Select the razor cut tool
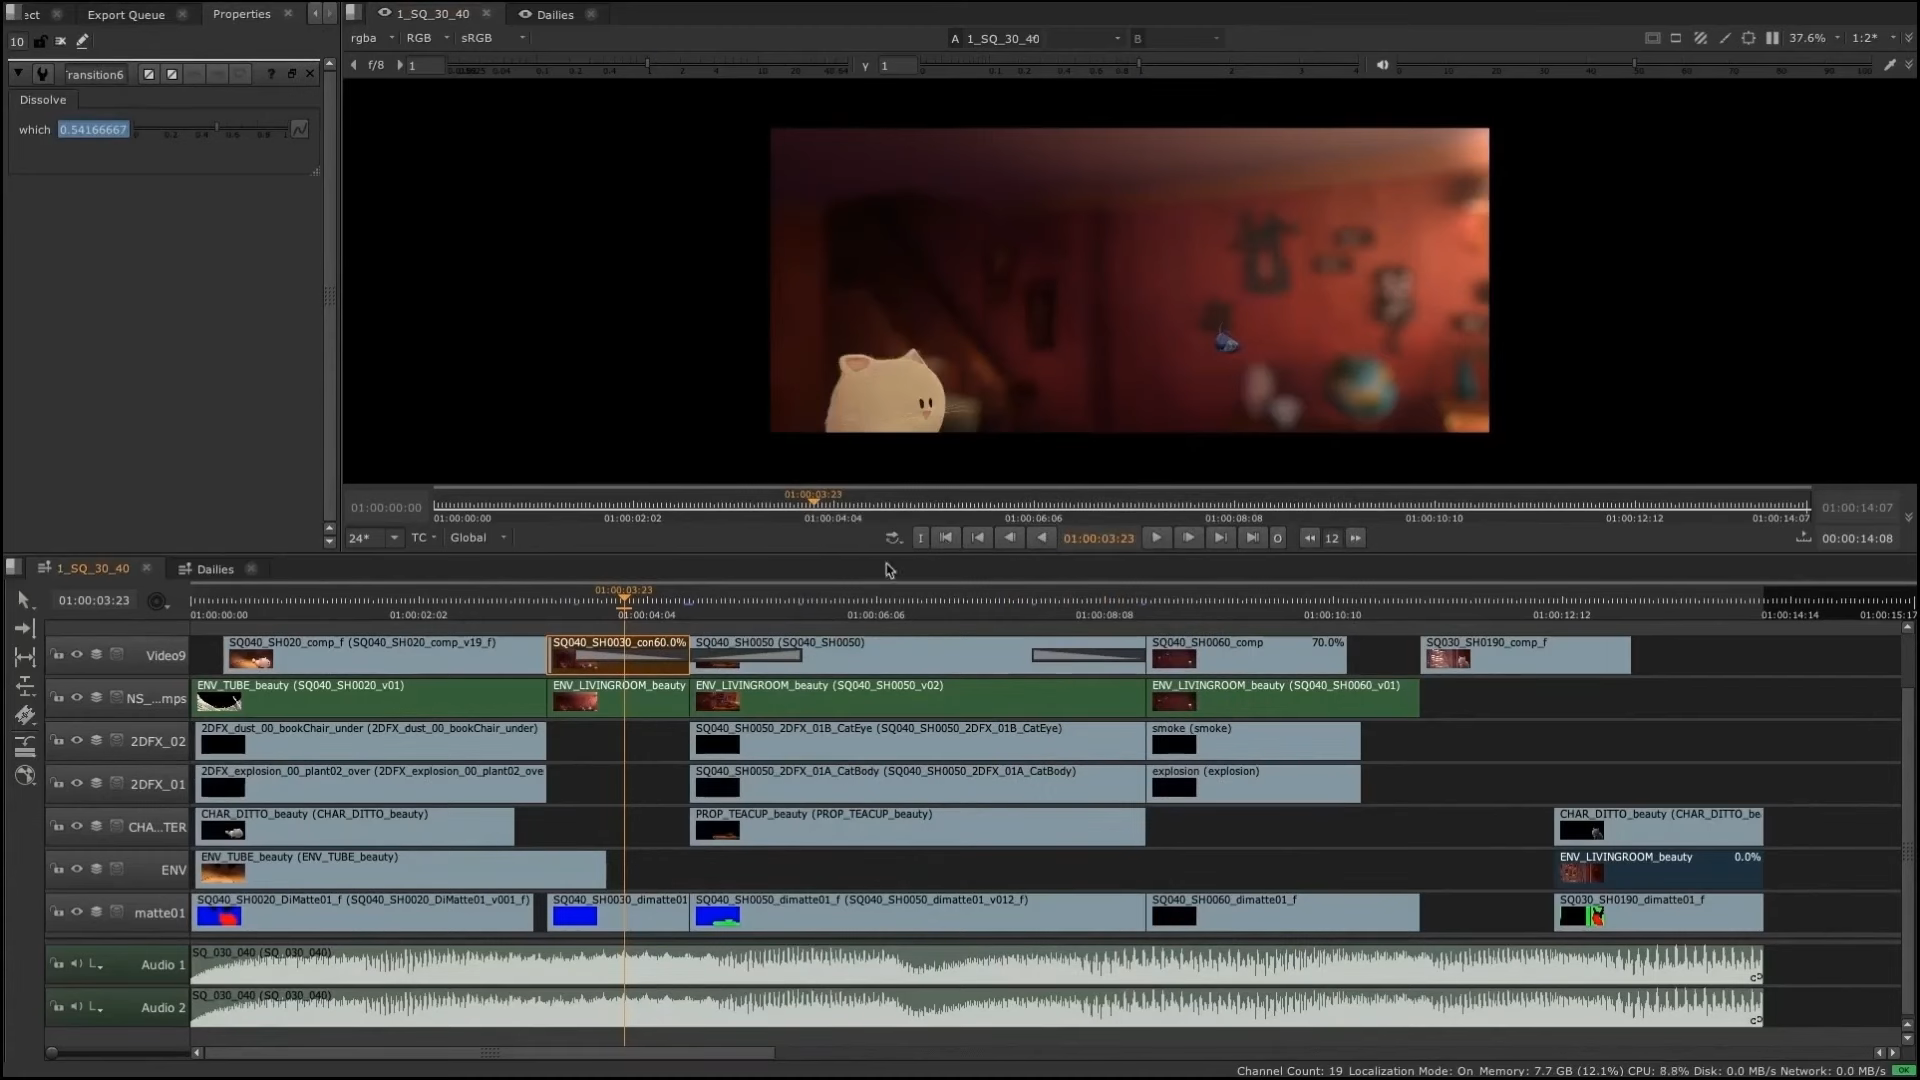The image size is (1920, 1080). 25,715
